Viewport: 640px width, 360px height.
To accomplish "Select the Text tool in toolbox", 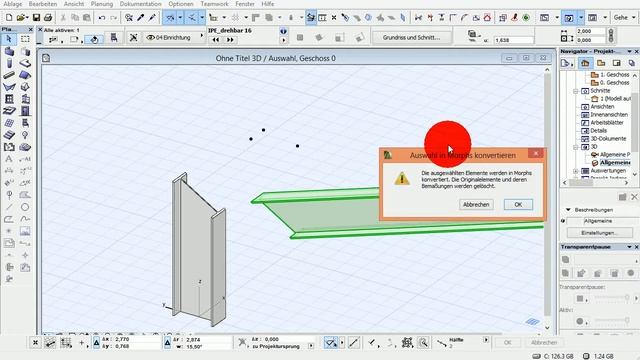I will pyautogui.click(x=9, y=159).
